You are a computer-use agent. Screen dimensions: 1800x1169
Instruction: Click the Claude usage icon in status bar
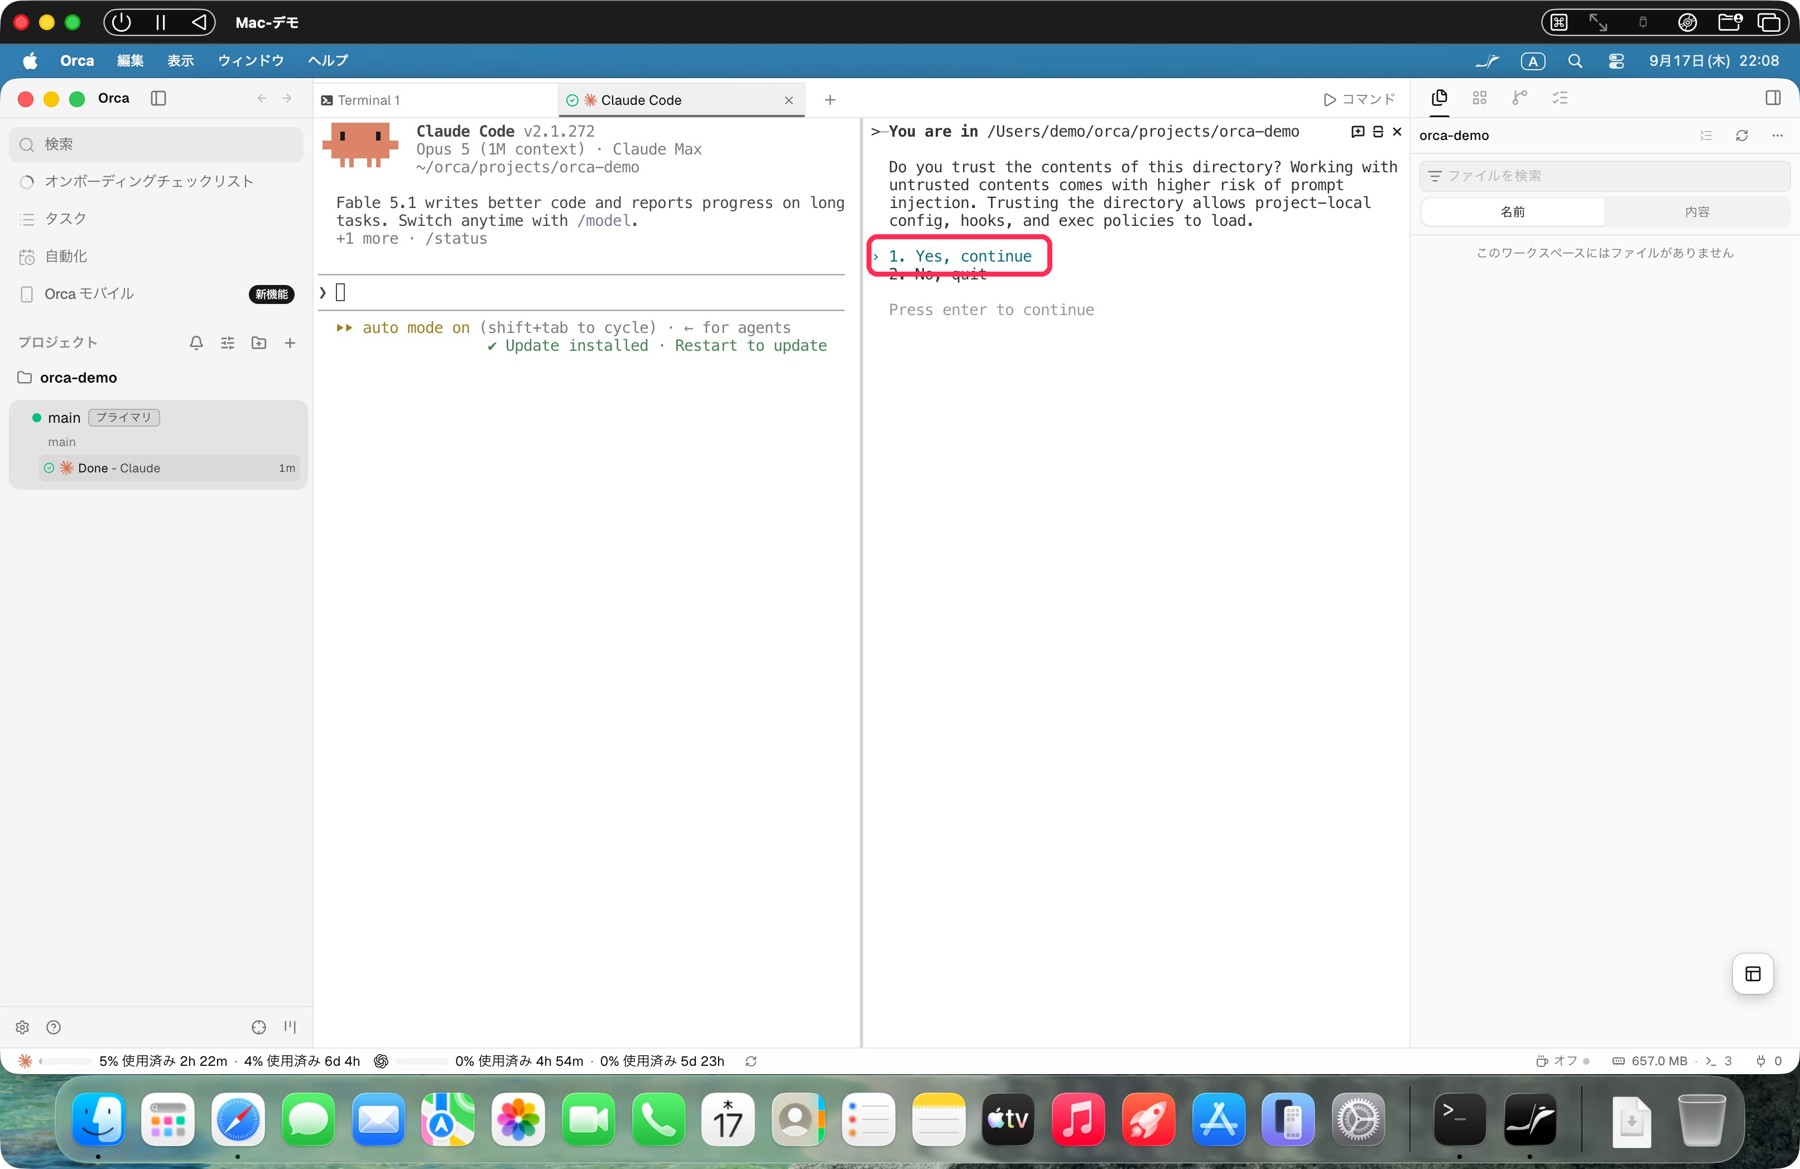point(26,1061)
